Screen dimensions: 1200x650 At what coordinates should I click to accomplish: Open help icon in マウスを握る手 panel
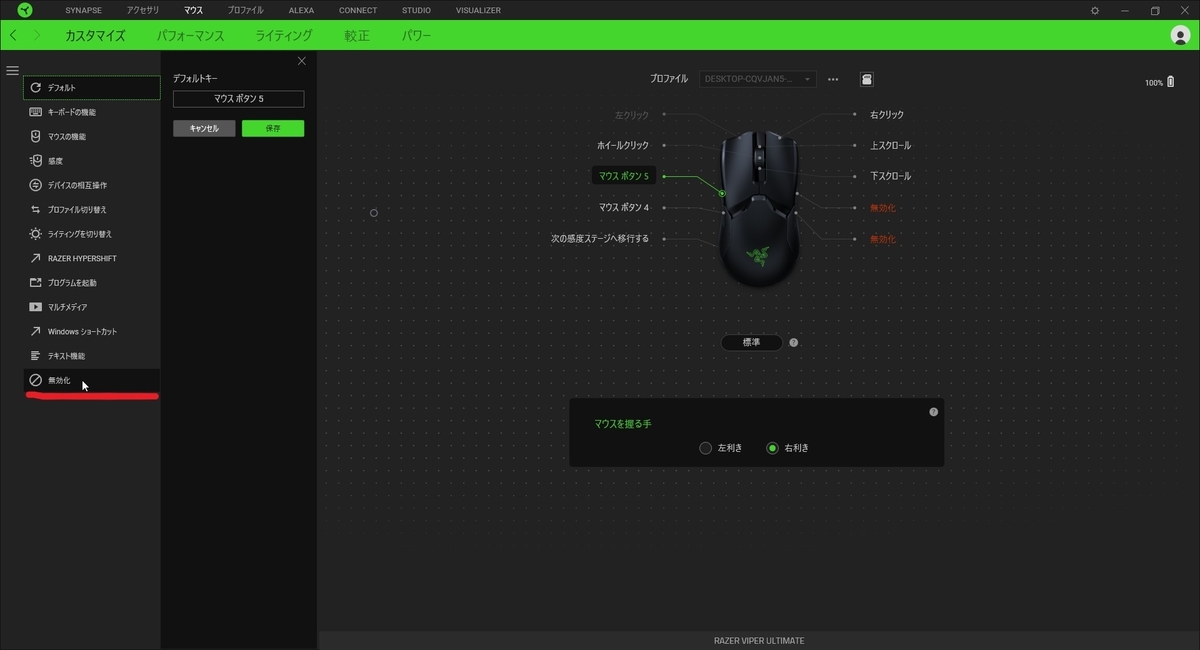[933, 411]
